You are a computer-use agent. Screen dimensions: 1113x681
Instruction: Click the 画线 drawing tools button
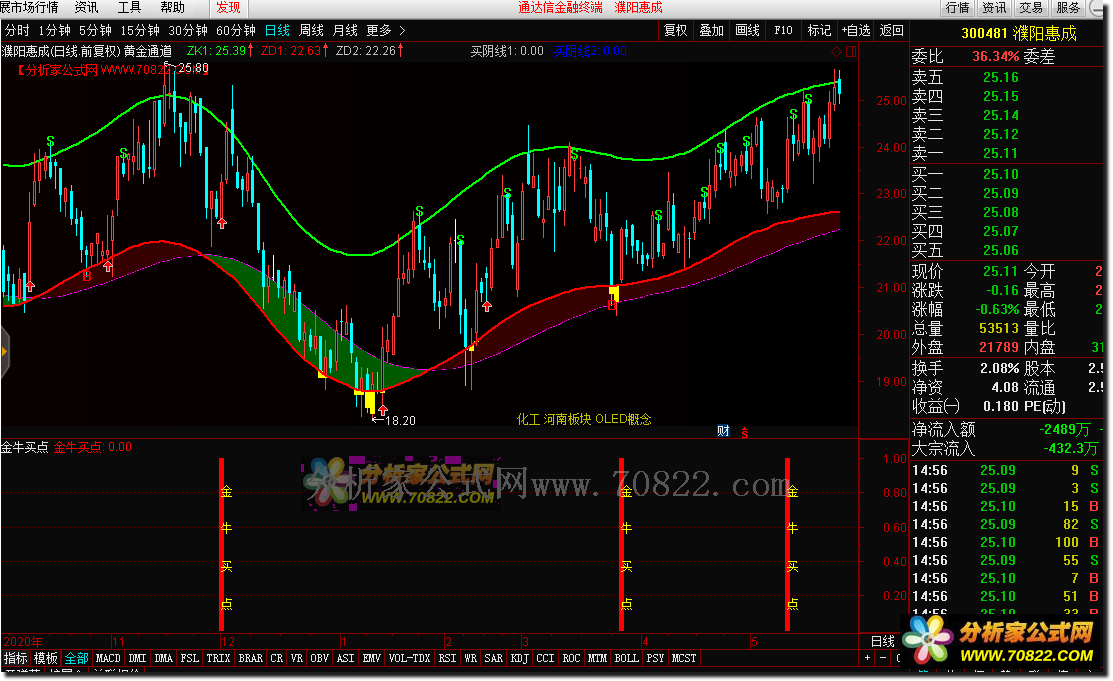click(747, 31)
